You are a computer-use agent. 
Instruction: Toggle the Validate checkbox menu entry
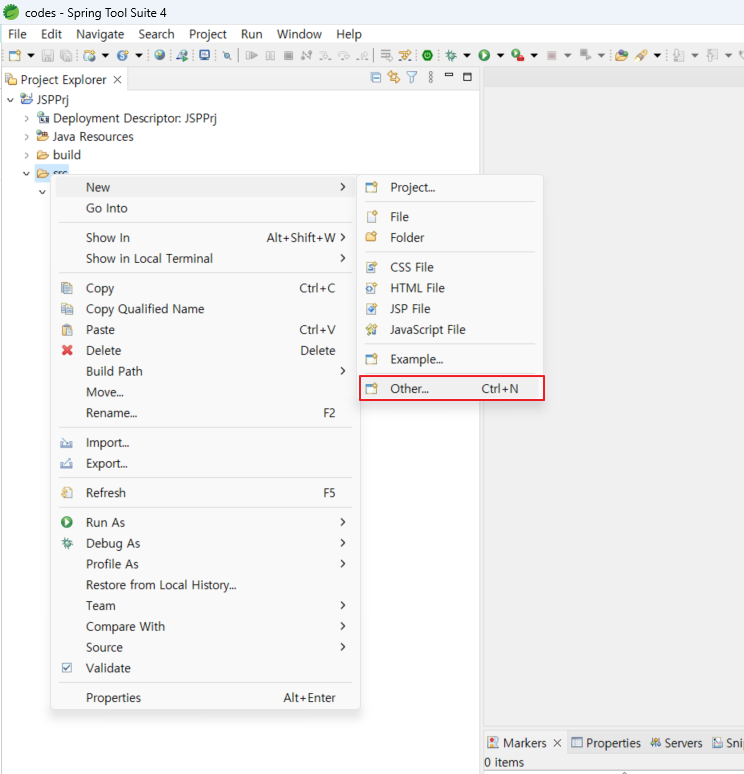[67, 668]
